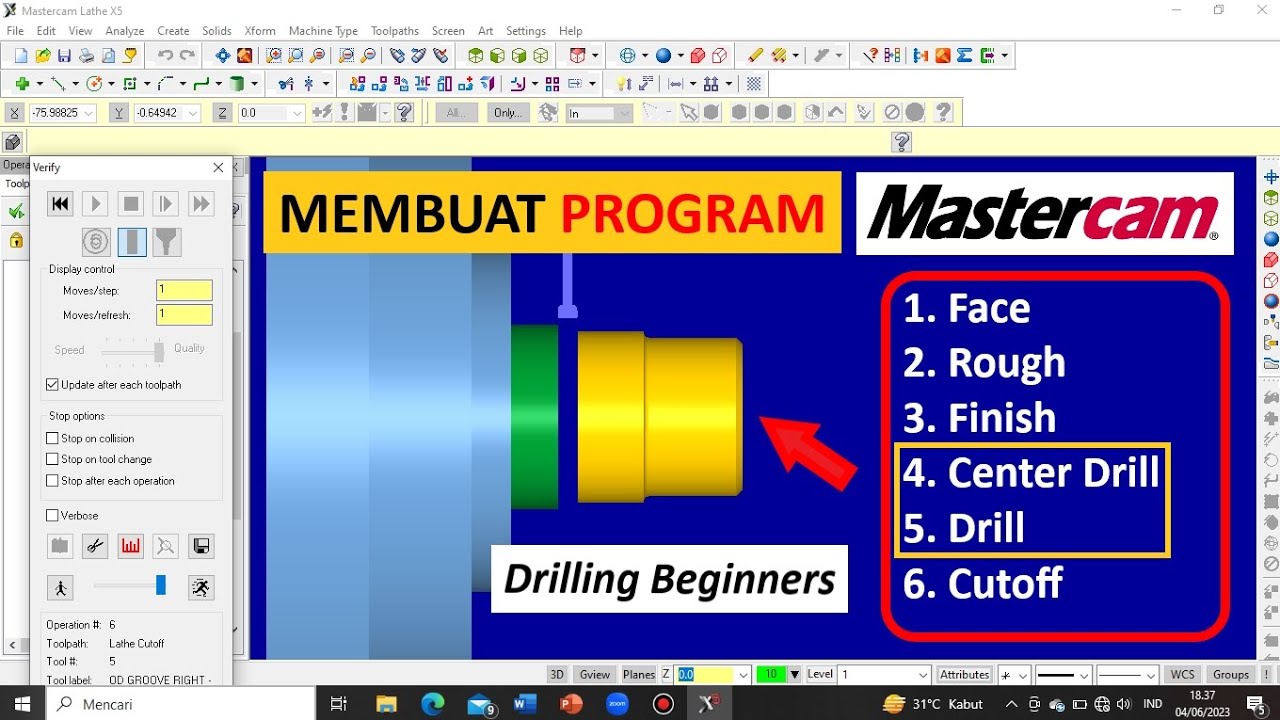Click the simulation speed slider with blue handle
This screenshot has width=1280, height=720.
[x=130, y=586]
